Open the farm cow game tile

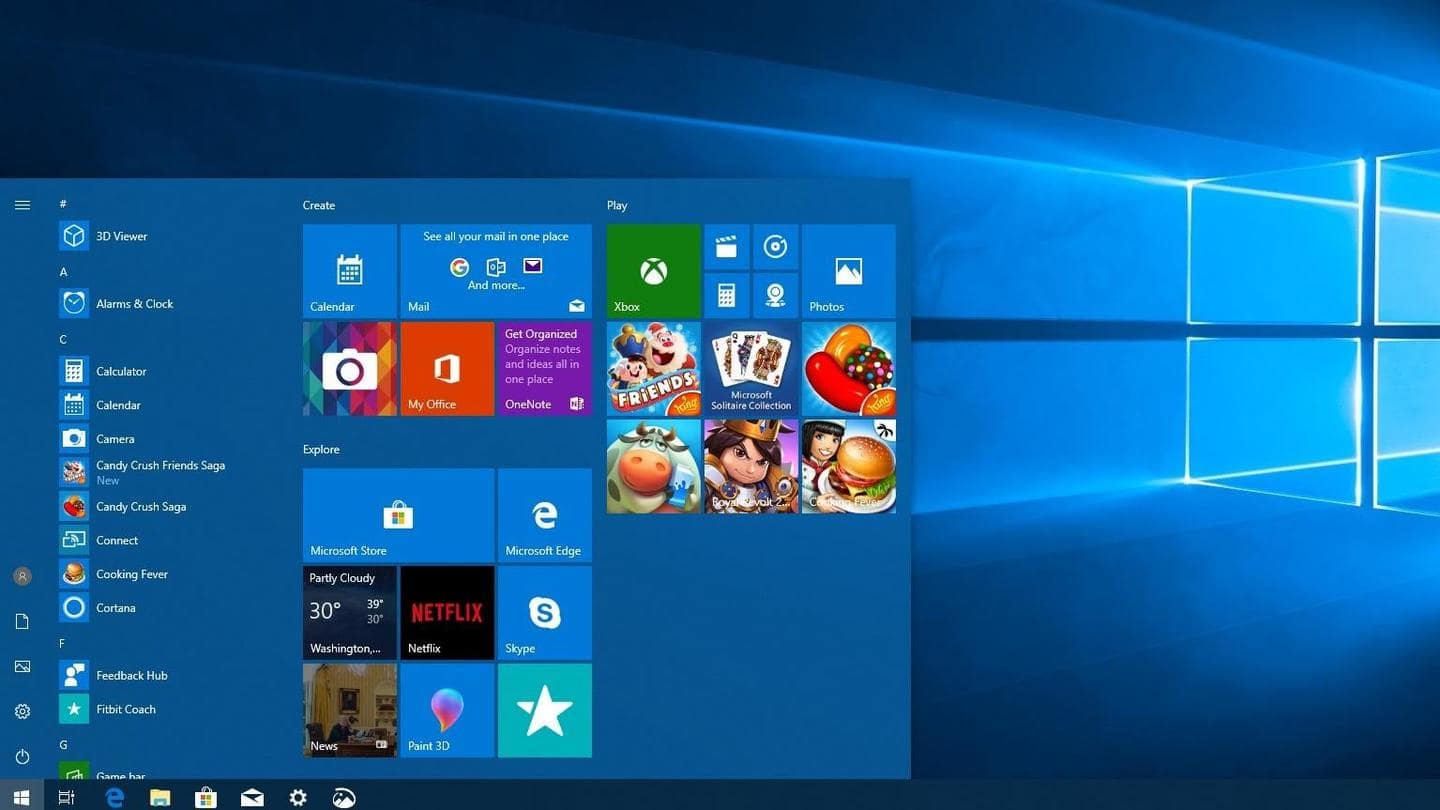point(654,466)
